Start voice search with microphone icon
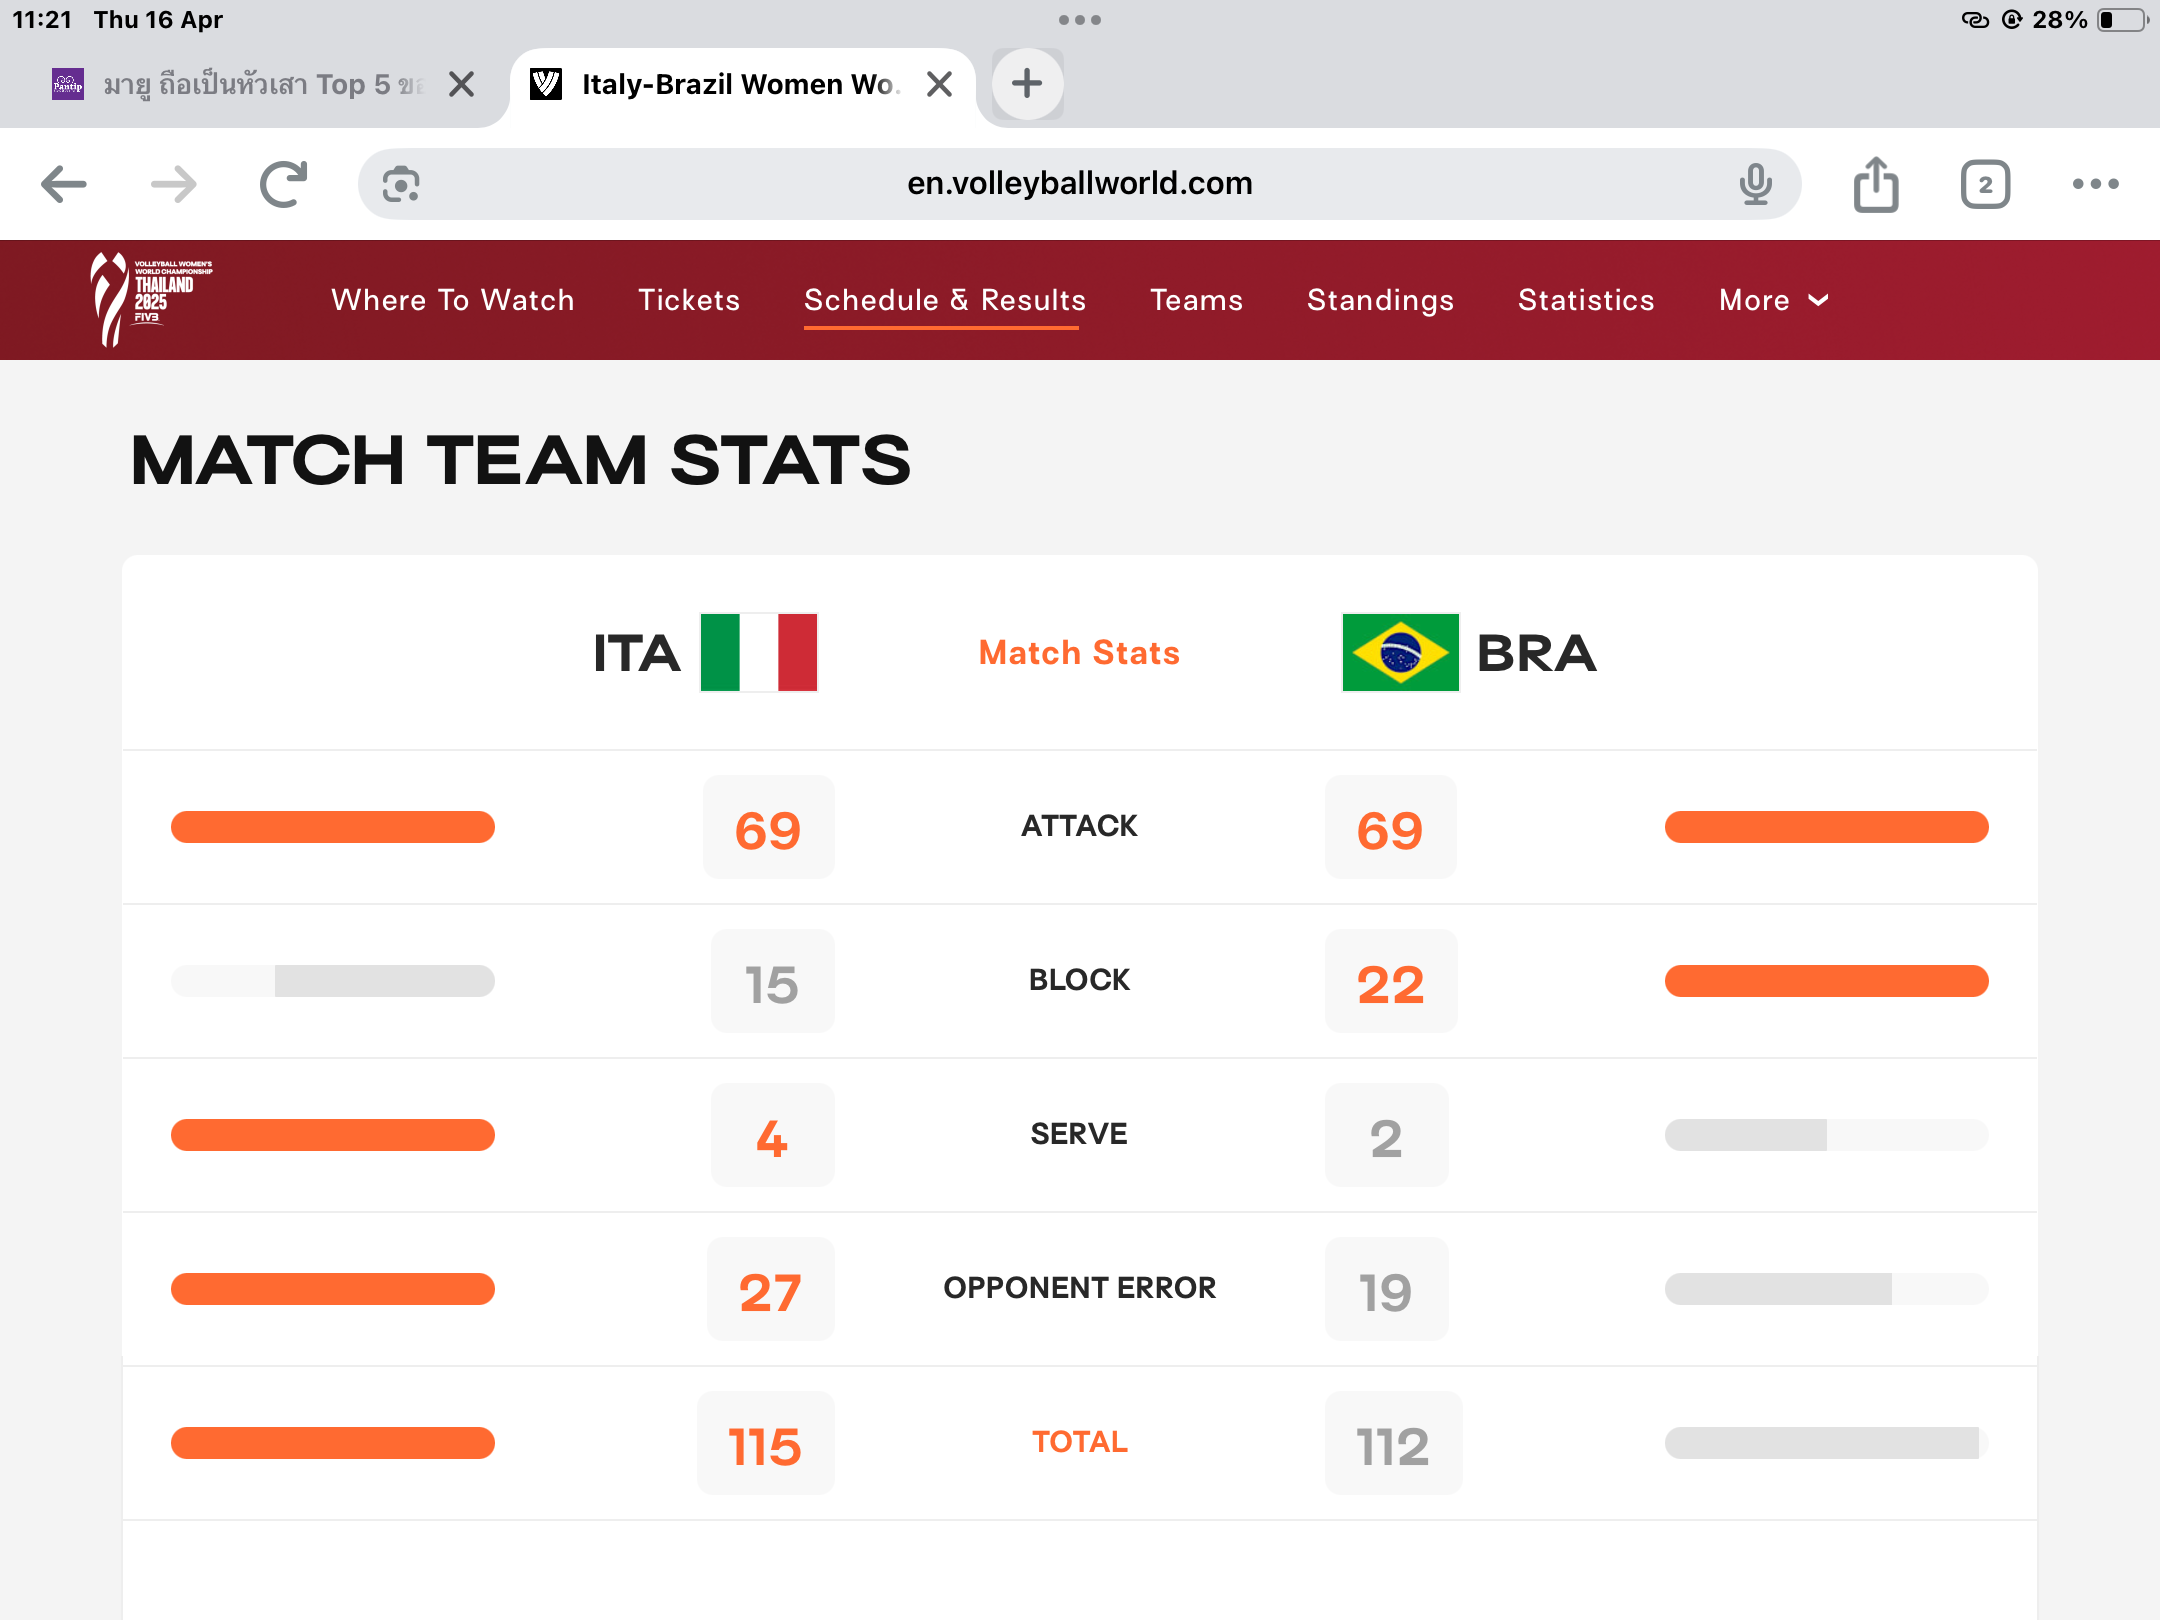Viewport: 2160px width, 1620px height. (x=1755, y=184)
